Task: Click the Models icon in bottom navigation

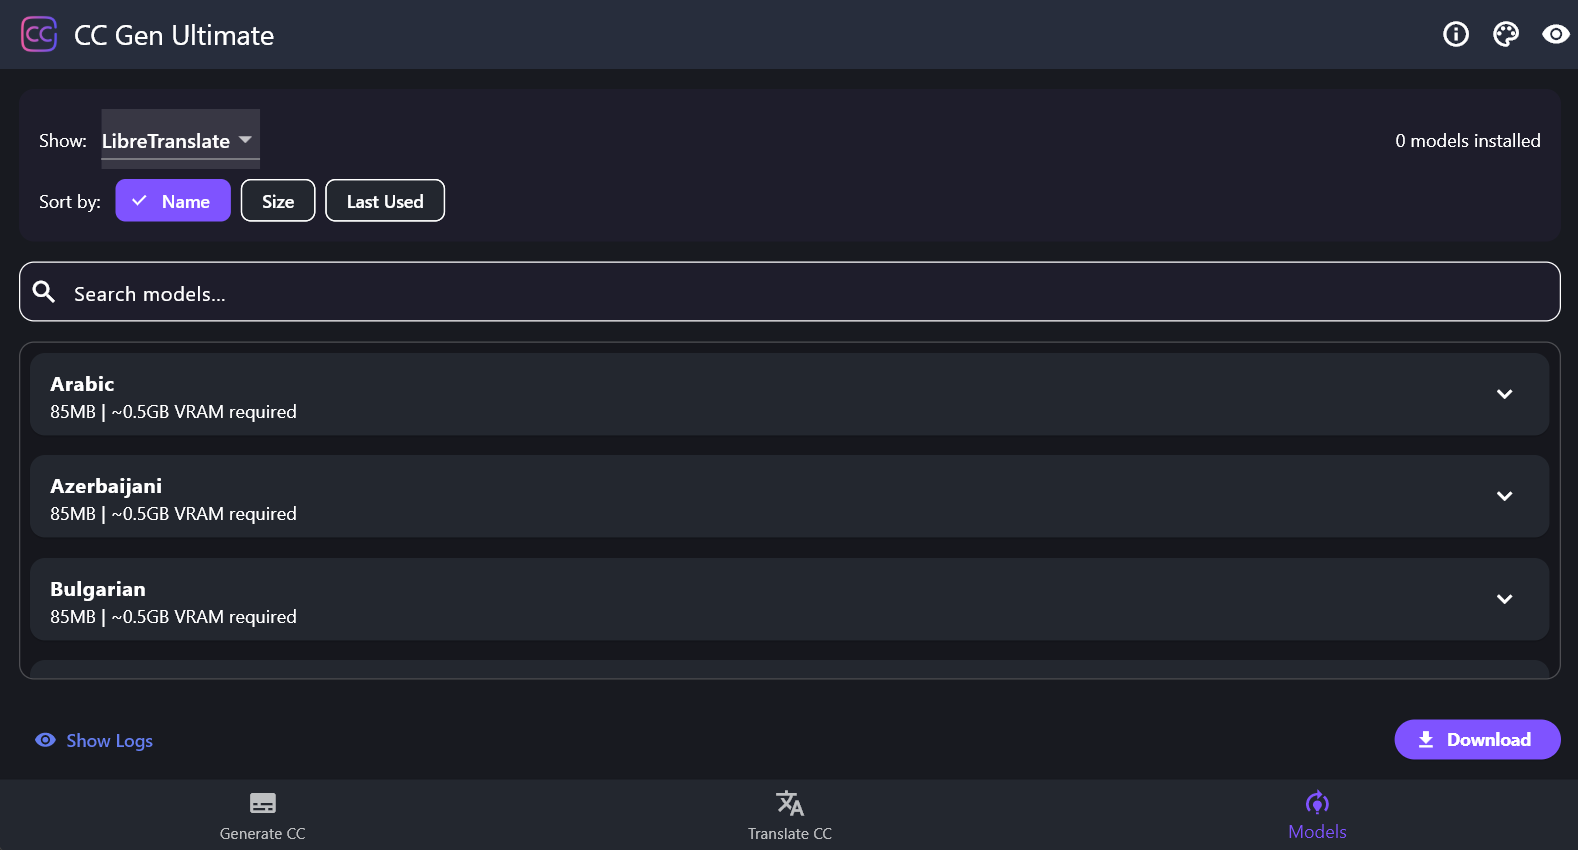Action: [1317, 803]
